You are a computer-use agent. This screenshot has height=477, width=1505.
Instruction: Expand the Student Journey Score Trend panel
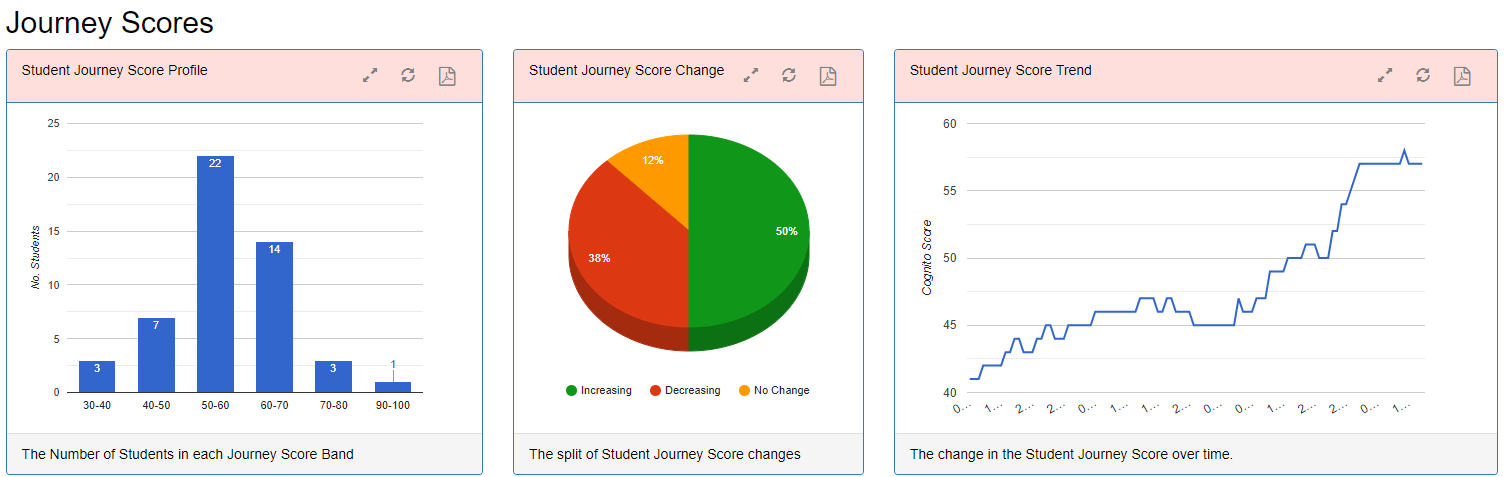click(1385, 76)
